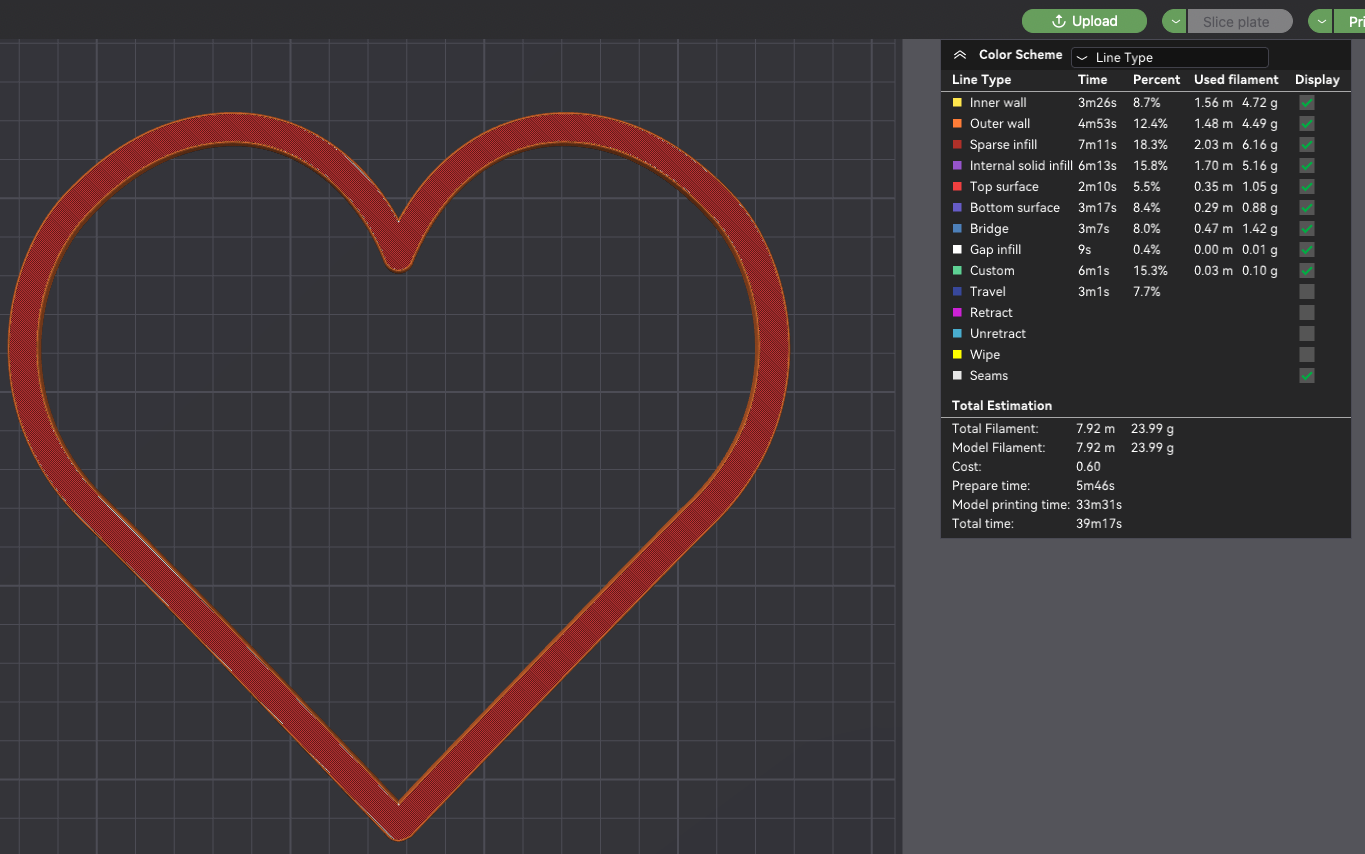Screen dimensions: 1365x854
Task: Enable Travel lines display checkbox
Action: pyautogui.click(x=1306, y=291)
